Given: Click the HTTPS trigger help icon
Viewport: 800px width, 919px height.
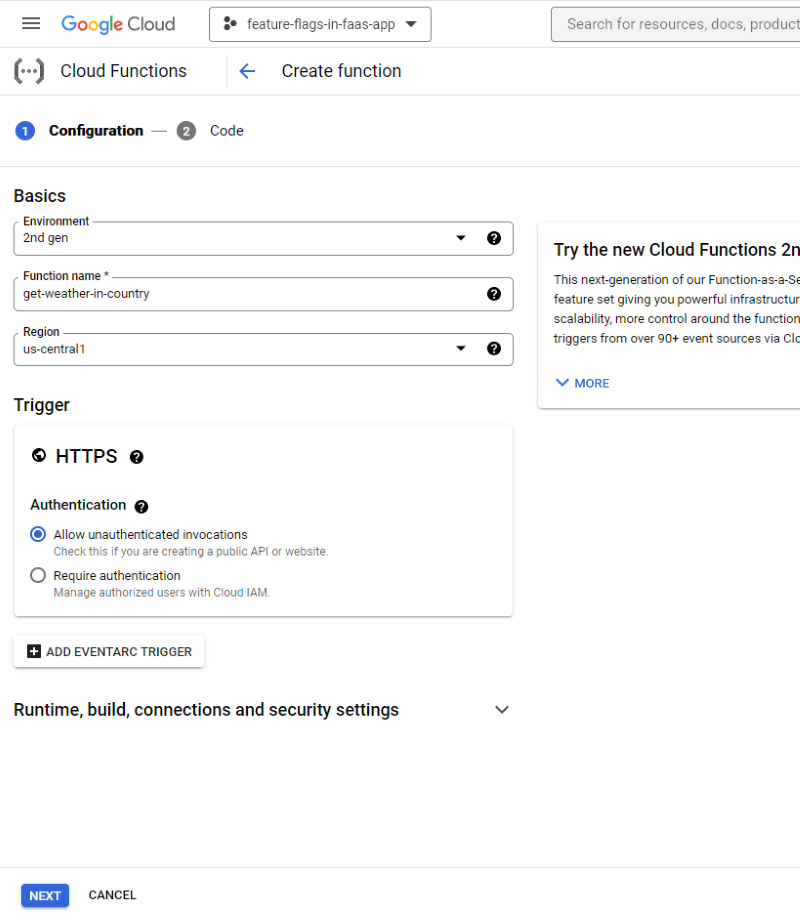Looking at the screenshot, I should click(x=137, y=457).
